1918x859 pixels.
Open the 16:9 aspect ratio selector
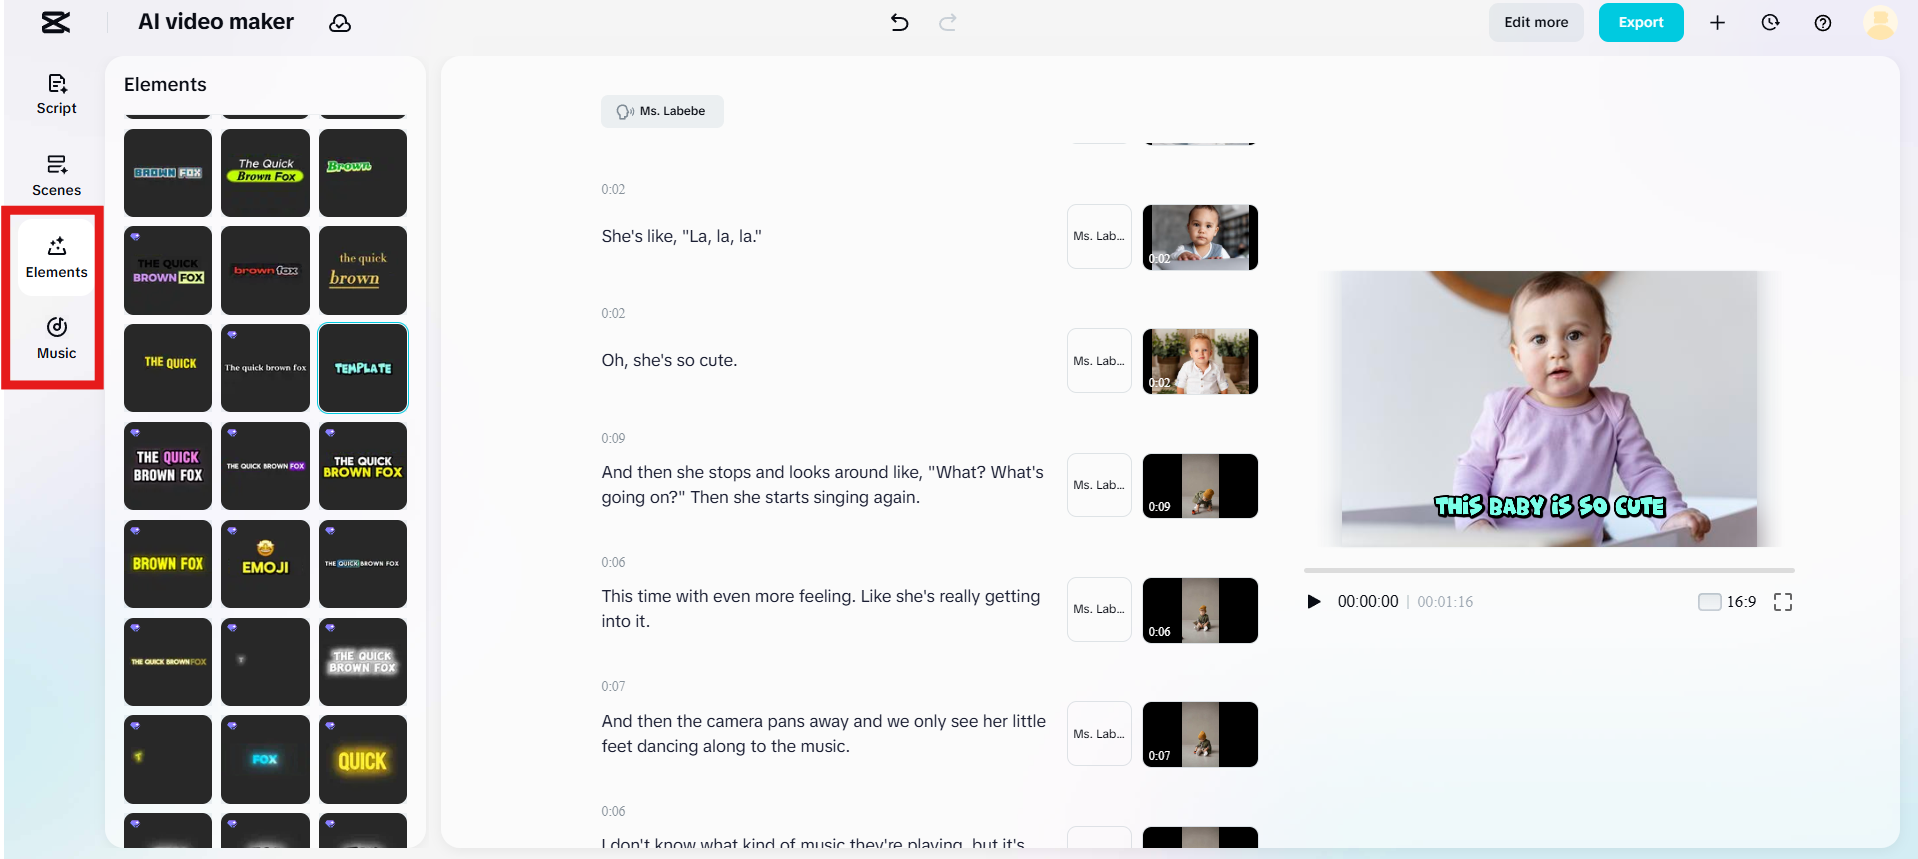tap(1727, 602)
